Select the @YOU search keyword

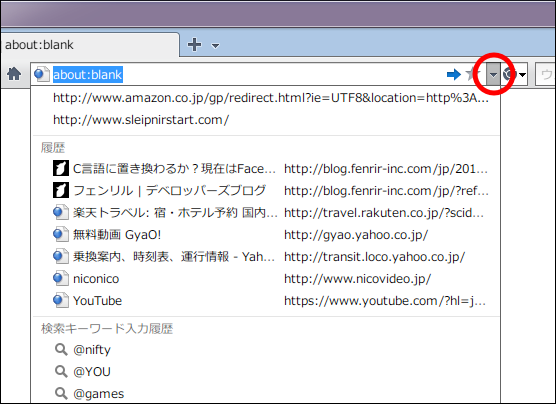[x=266, y=372]
